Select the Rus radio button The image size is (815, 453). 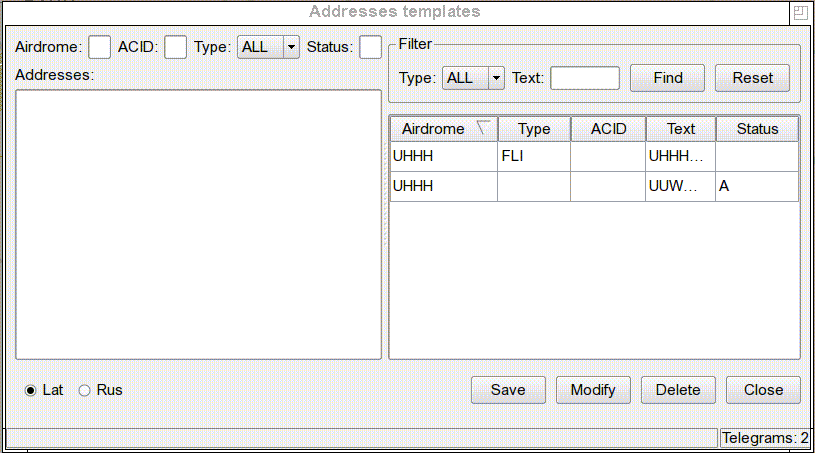tap(84, 390)
